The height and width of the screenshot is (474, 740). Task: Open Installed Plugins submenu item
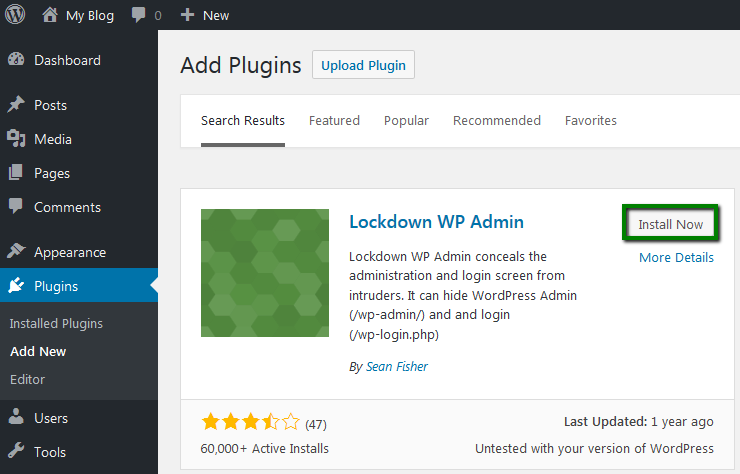(x=56, y=324)
